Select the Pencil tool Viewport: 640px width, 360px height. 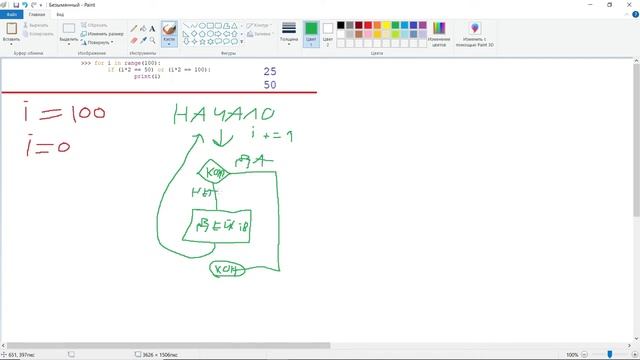click(x=134, y=29)
